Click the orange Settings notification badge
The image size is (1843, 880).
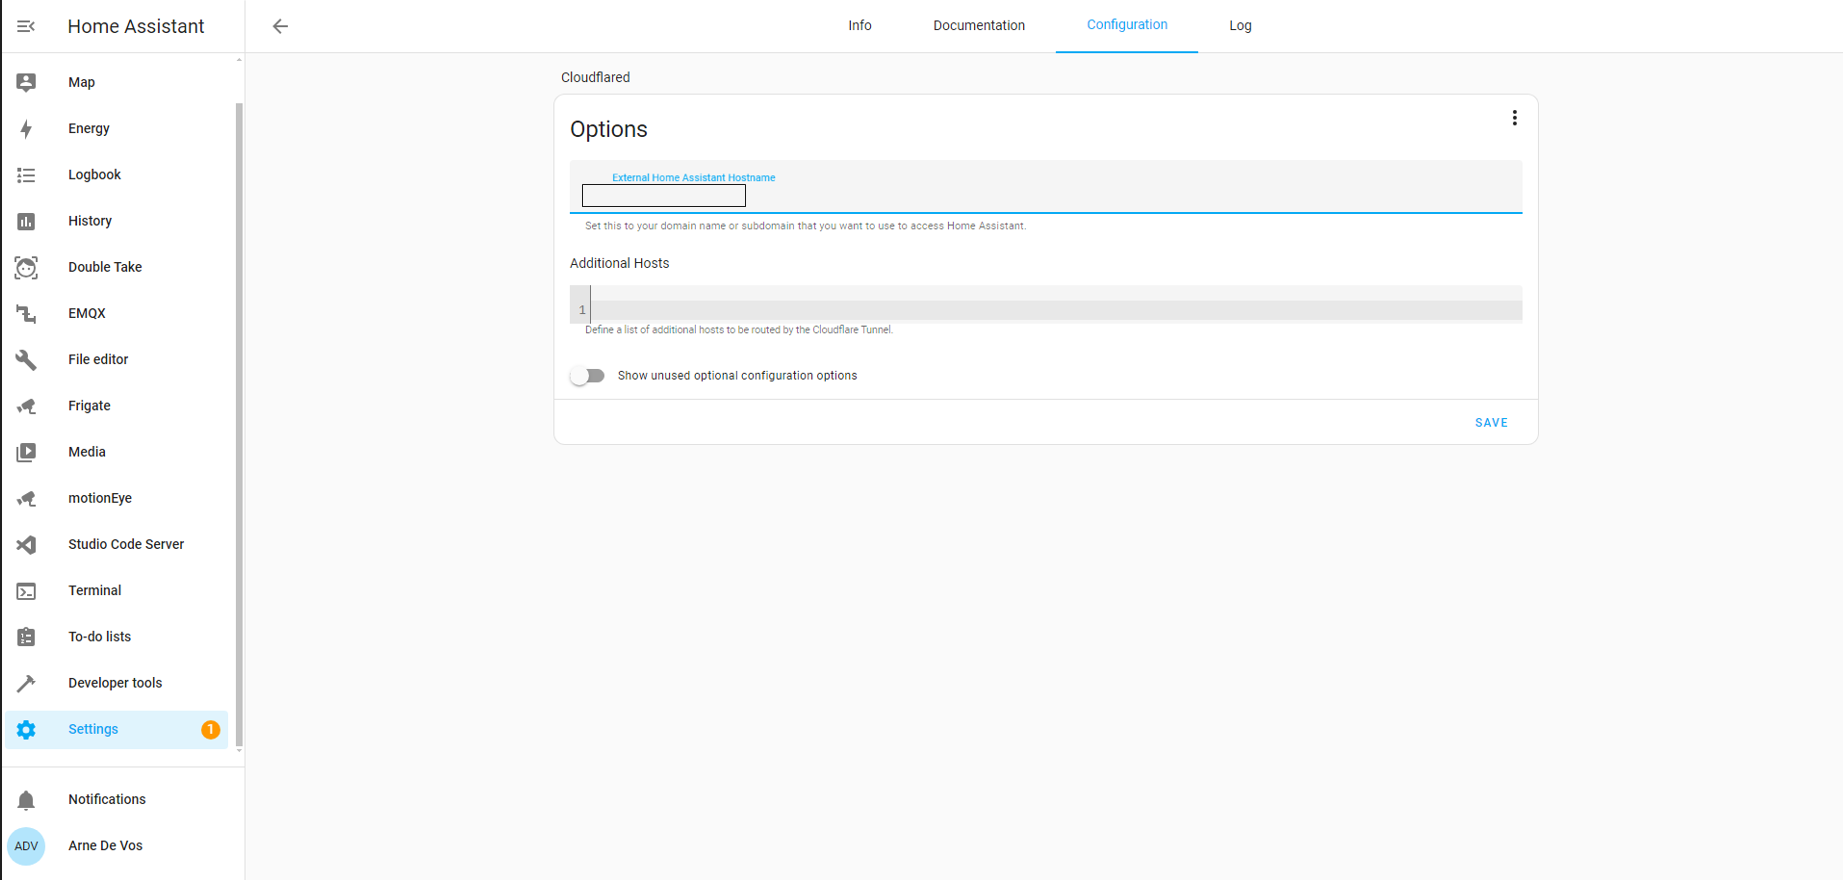210,729
